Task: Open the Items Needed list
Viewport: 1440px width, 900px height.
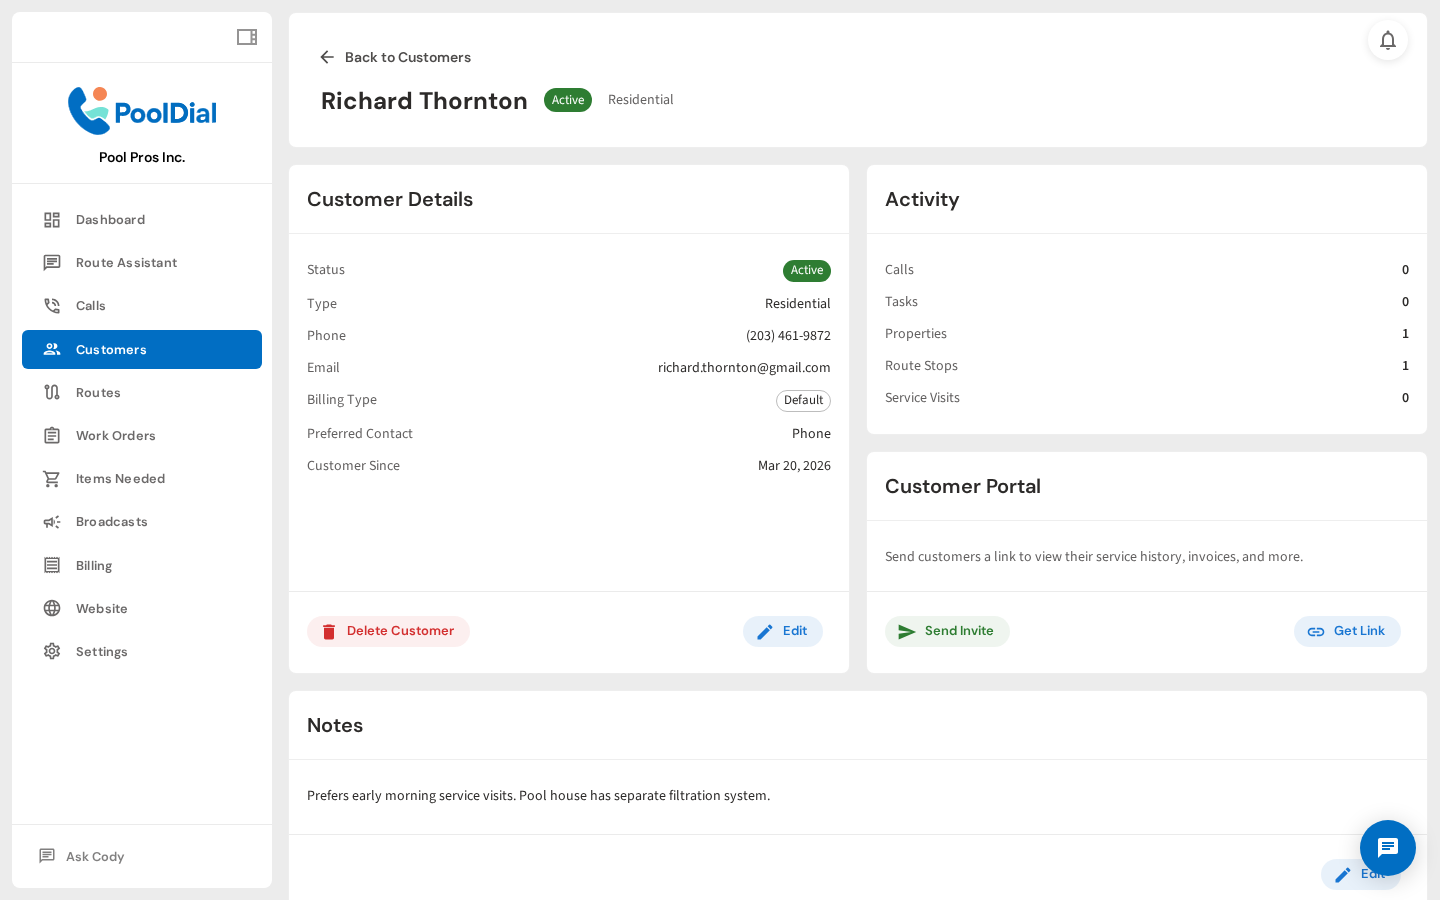Action: point(121,478)
